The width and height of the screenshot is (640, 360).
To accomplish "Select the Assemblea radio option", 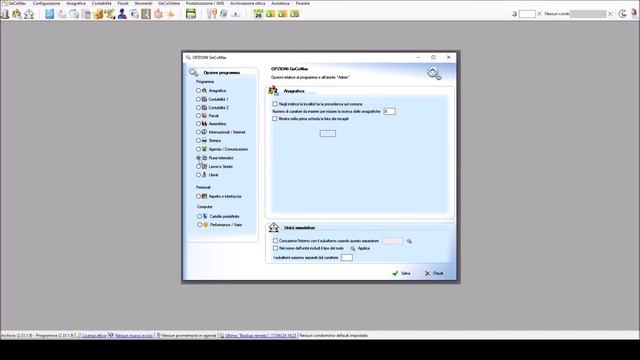I will [198, 124].
